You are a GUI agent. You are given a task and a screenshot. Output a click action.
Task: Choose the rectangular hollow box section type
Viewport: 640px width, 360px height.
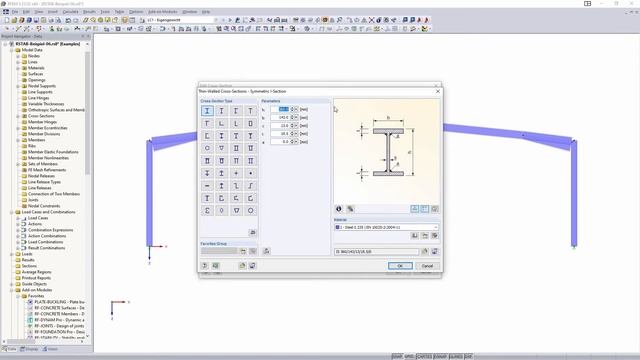[x=251, y=123]
